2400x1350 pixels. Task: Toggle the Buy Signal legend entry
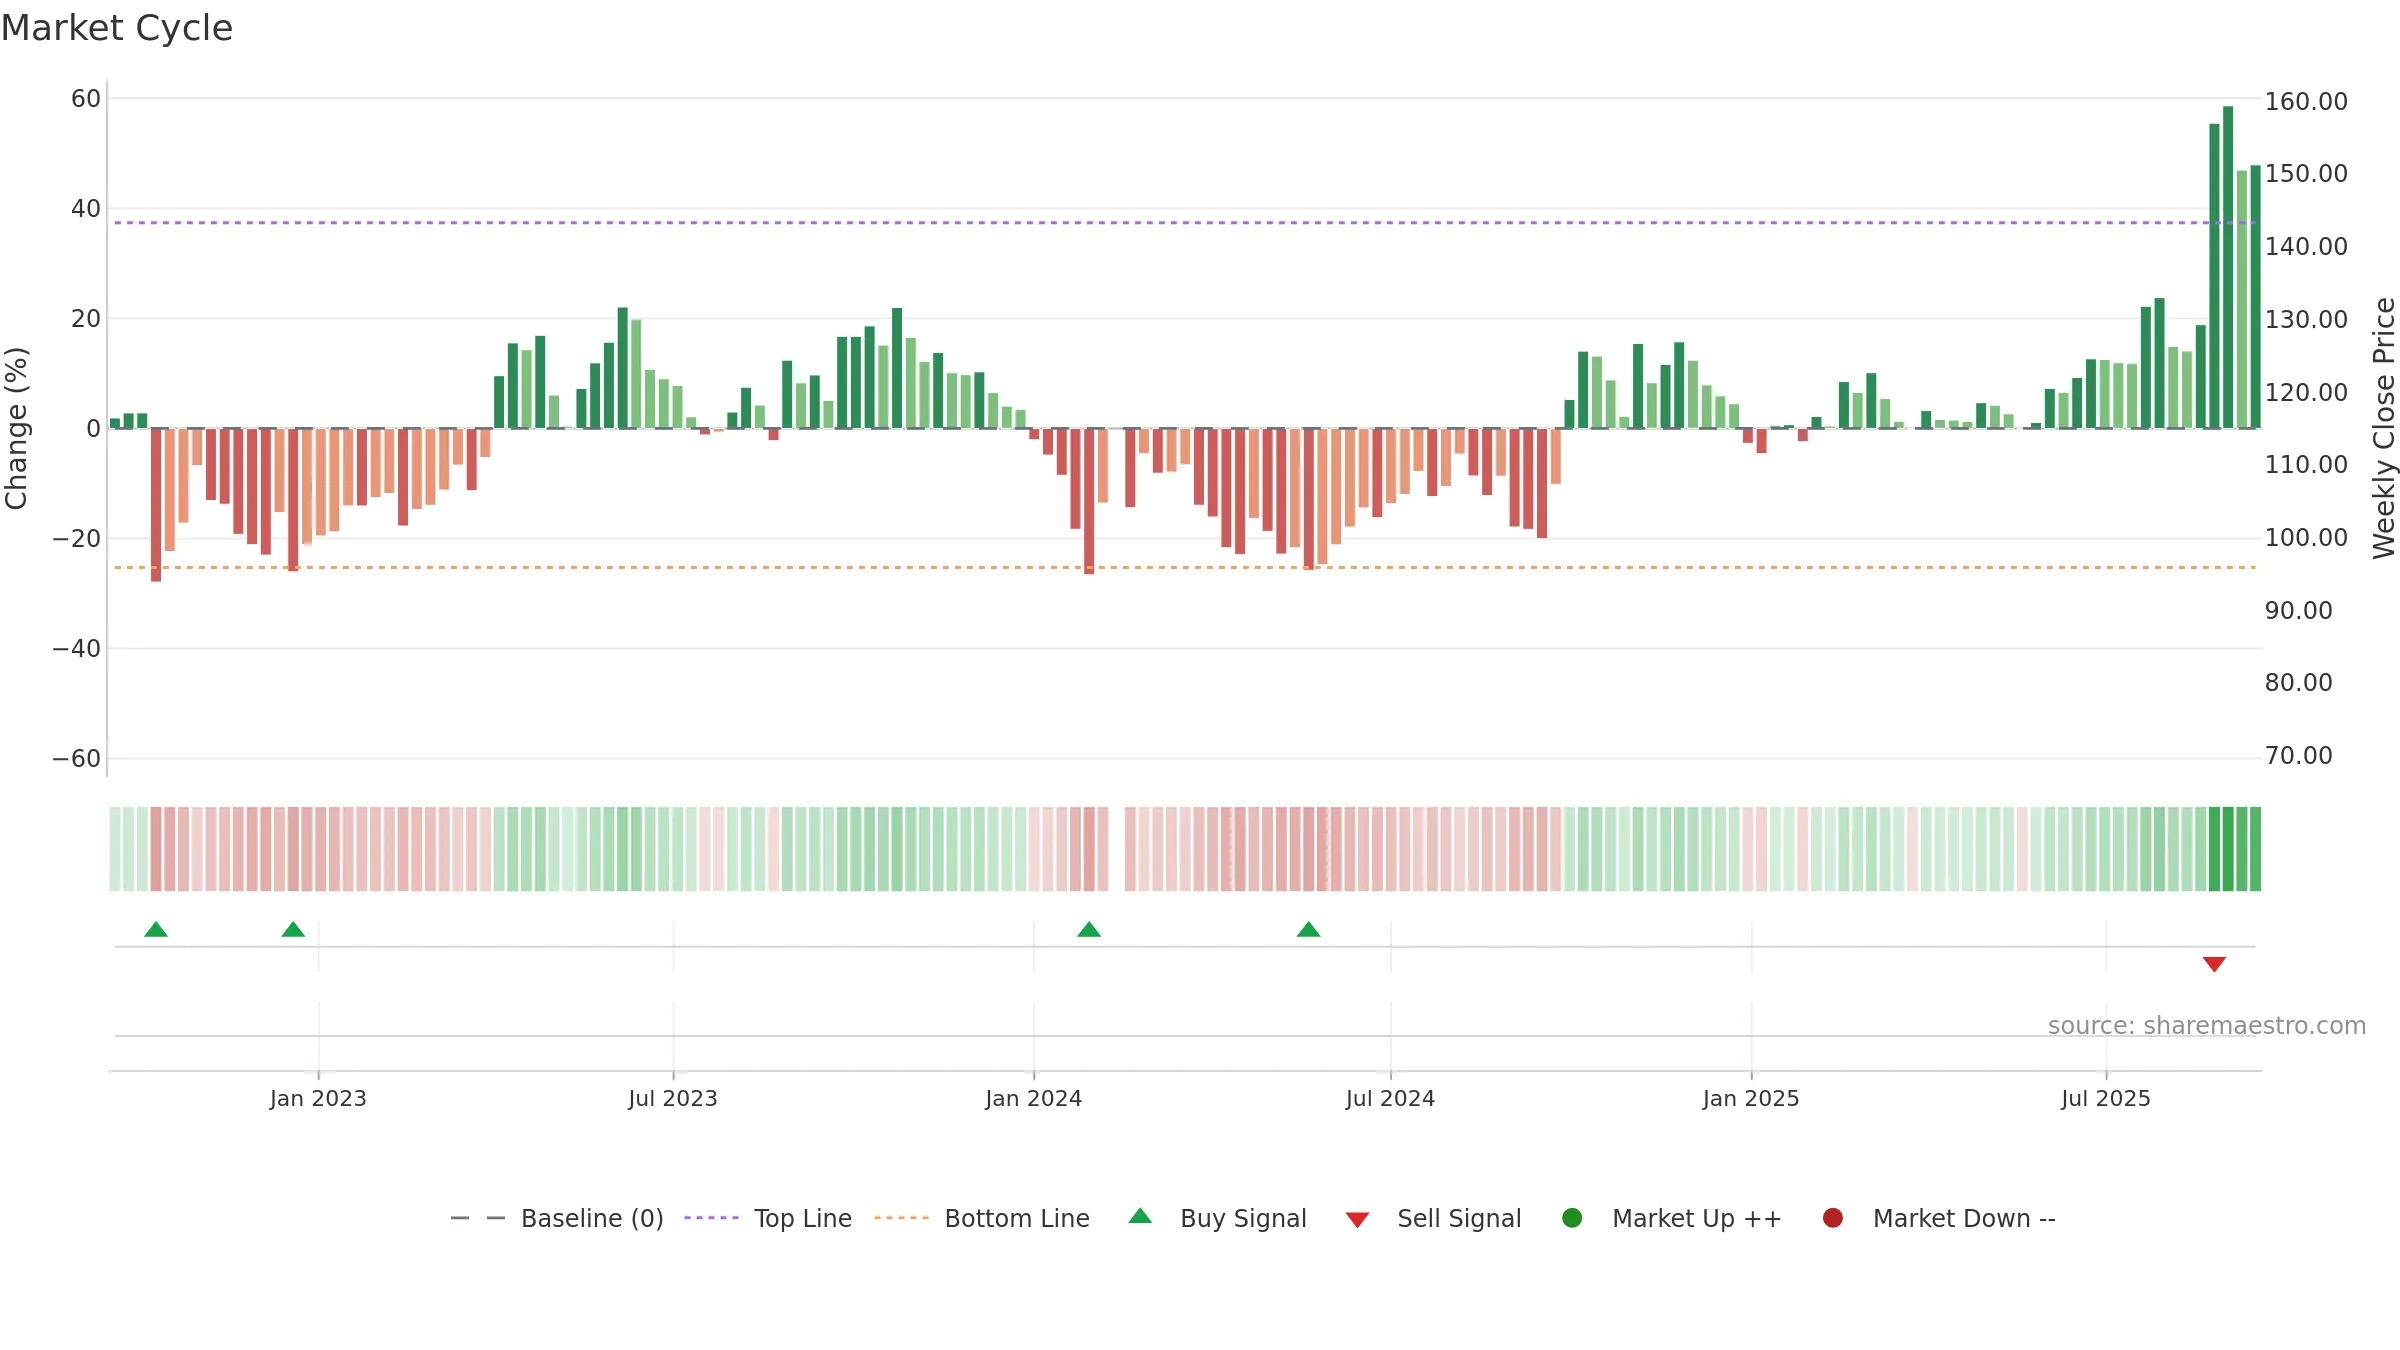click(x=1217, y=1218)
